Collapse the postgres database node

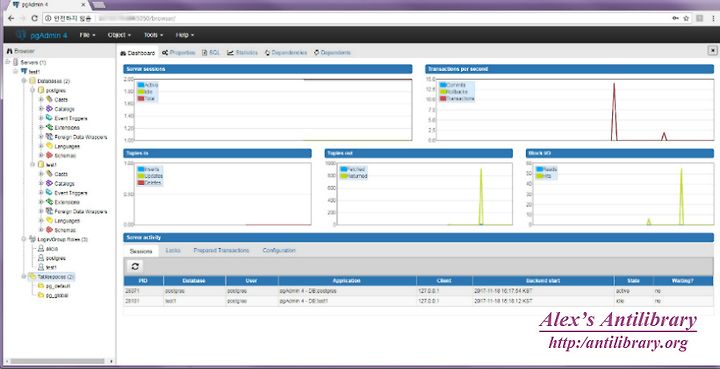[x=33, y=90]
